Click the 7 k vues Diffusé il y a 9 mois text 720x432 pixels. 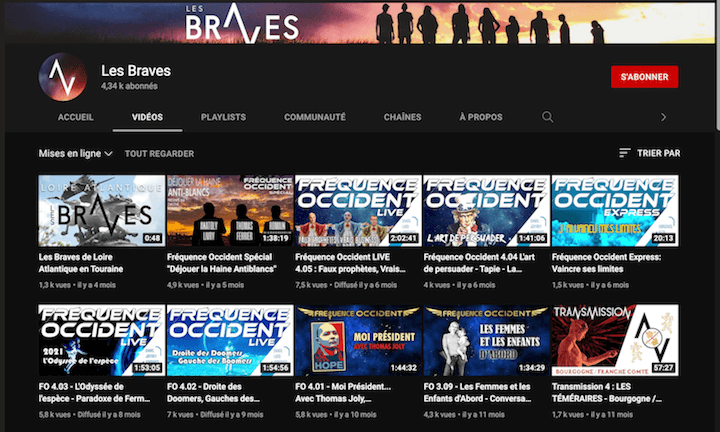(215, 415)
